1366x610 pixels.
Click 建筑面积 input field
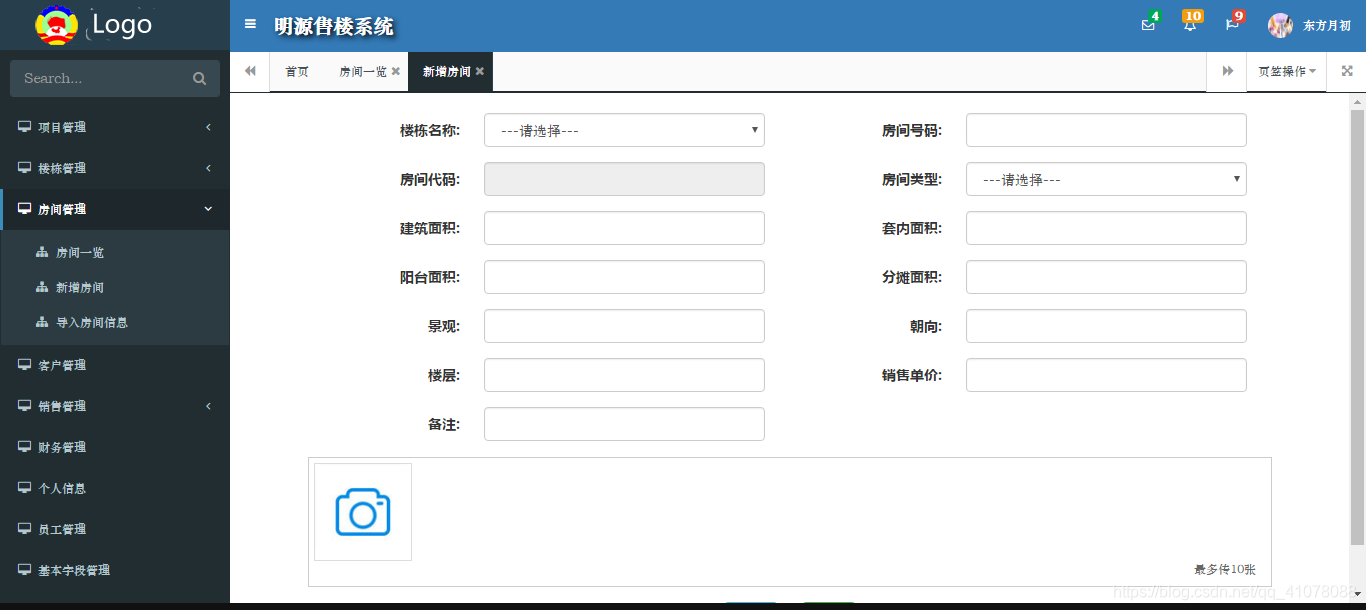(624, 228)
